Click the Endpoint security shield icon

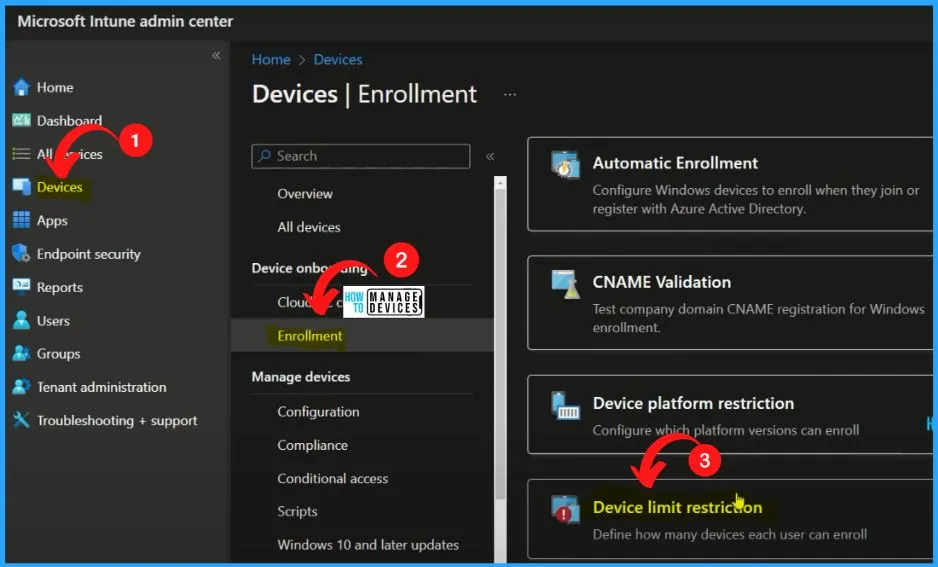[x=22, y=254]
